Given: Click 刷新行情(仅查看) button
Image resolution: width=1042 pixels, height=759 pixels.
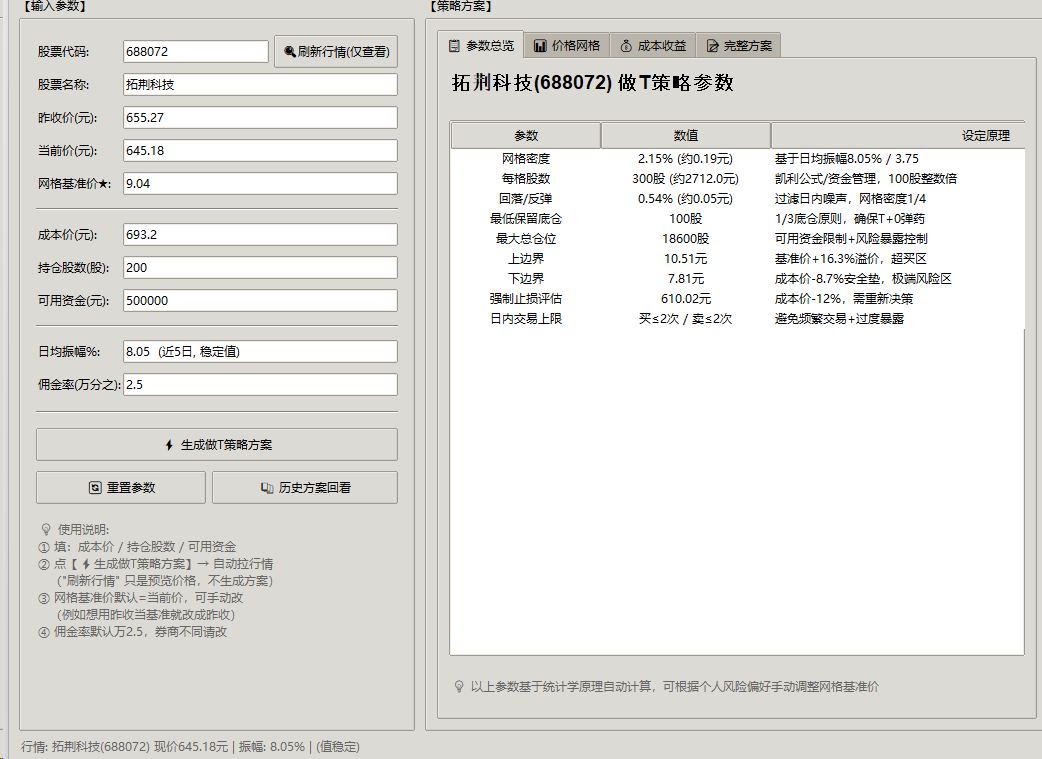Looking at the screenshot, I should [336, 52].
